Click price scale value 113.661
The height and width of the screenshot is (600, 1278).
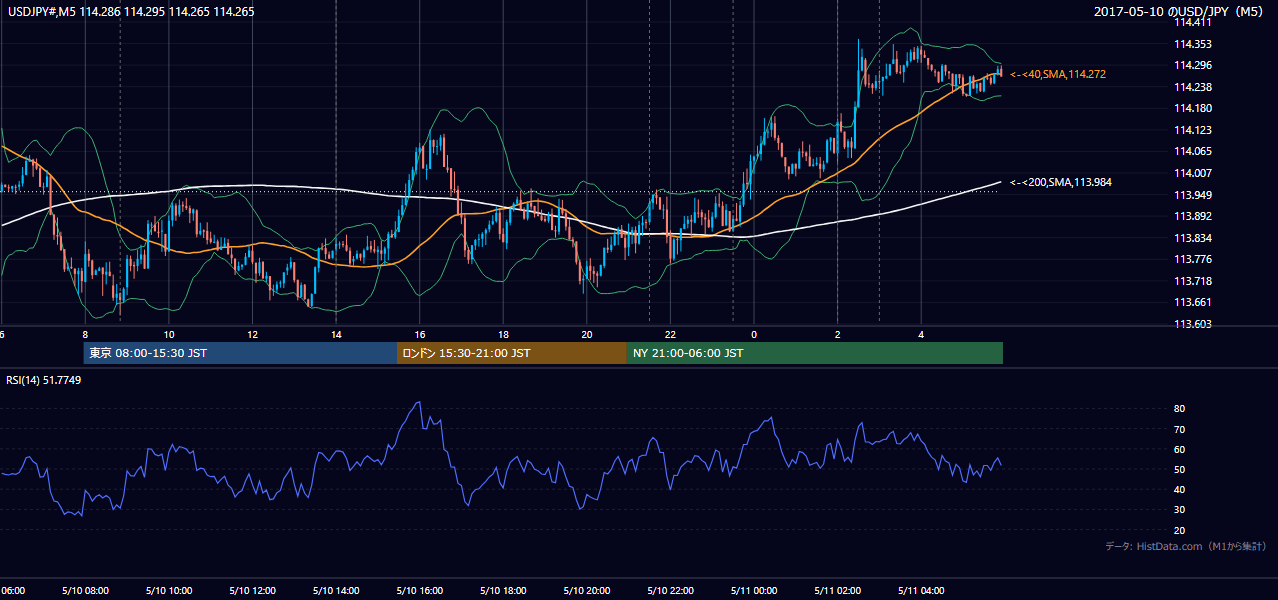coord(1192,303)
